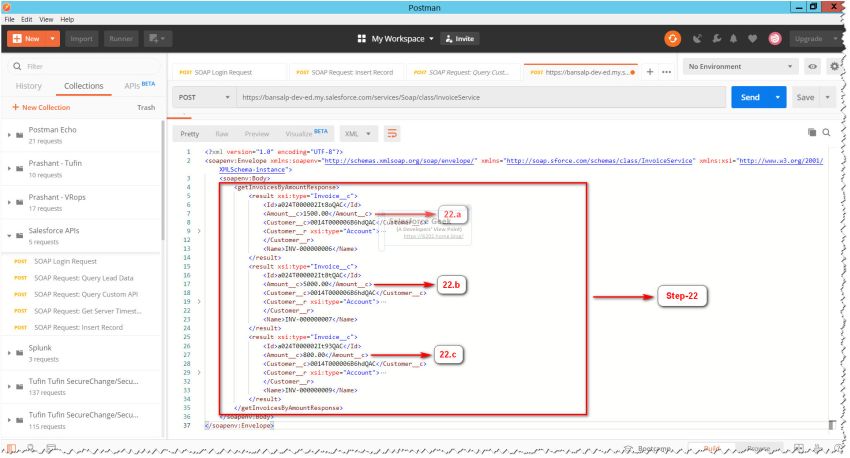Open the satellite capture requests icon

click(x=697, y=38)
